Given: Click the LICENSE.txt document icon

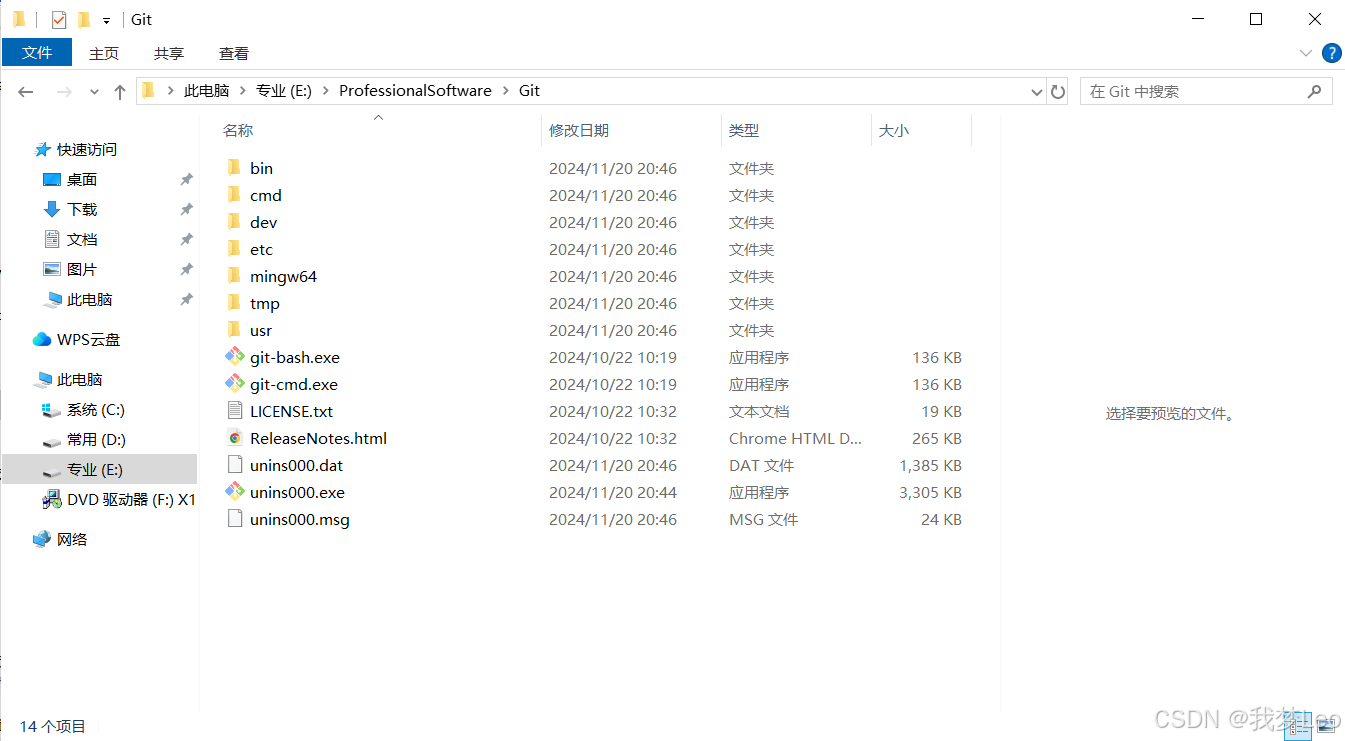Looking at the screenshot, I should coord(235,410).
